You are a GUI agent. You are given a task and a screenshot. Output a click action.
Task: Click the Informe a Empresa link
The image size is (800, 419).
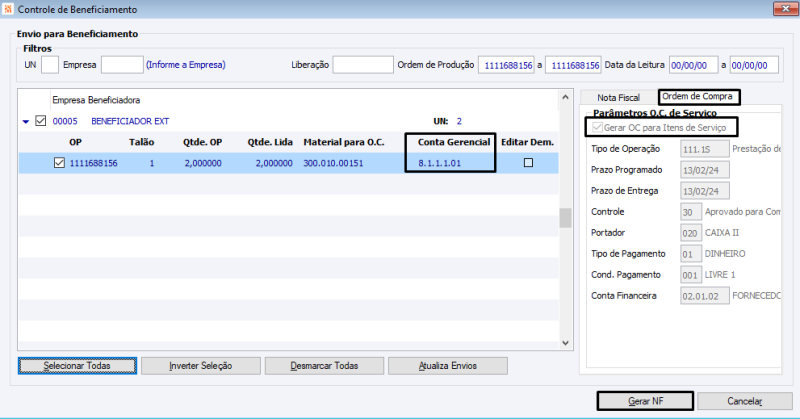[186, 65]
